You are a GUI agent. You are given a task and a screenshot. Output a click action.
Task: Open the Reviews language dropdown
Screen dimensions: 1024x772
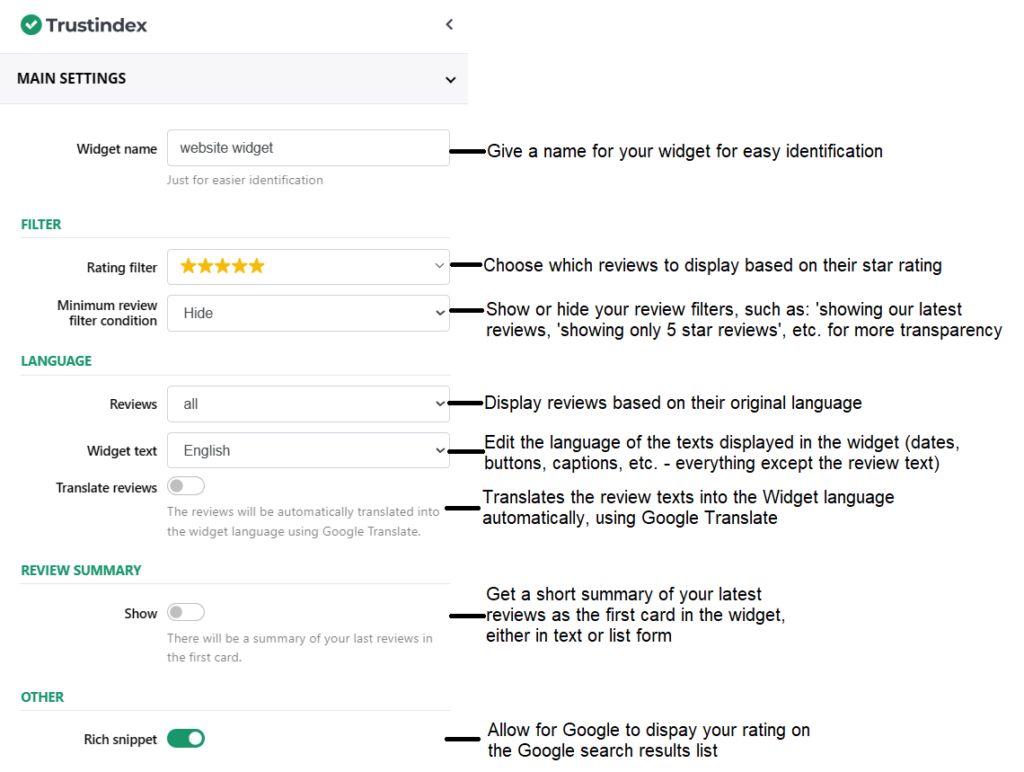pyautogui.click(x=308, y=404)
